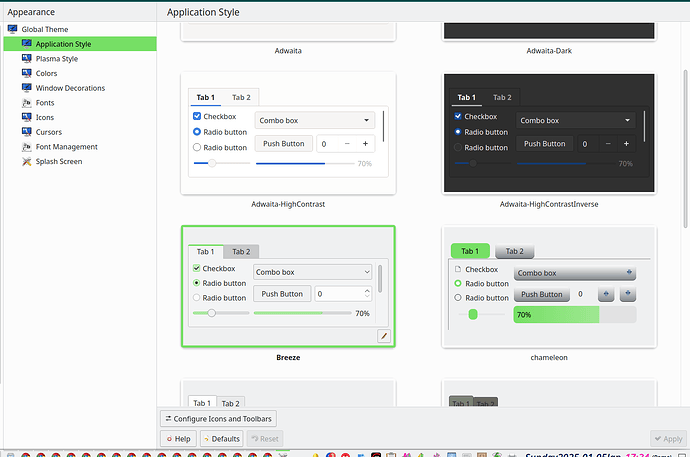Select Radio button in chameleon preview
690x457 pixels.
(x=459, y=283)
